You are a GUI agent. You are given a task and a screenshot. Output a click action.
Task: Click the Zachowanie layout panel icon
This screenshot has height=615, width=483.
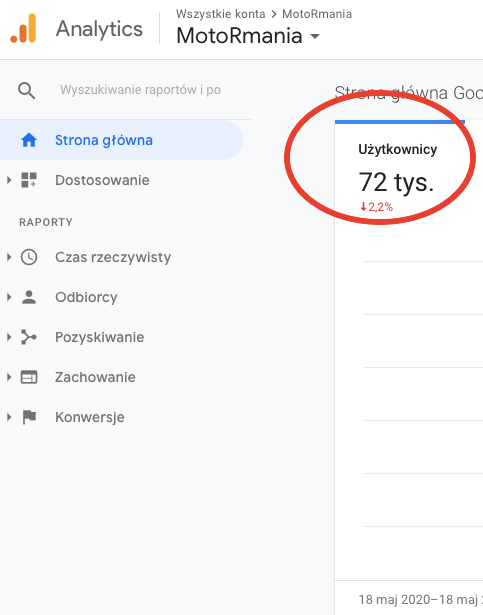[x=29, y=377]
